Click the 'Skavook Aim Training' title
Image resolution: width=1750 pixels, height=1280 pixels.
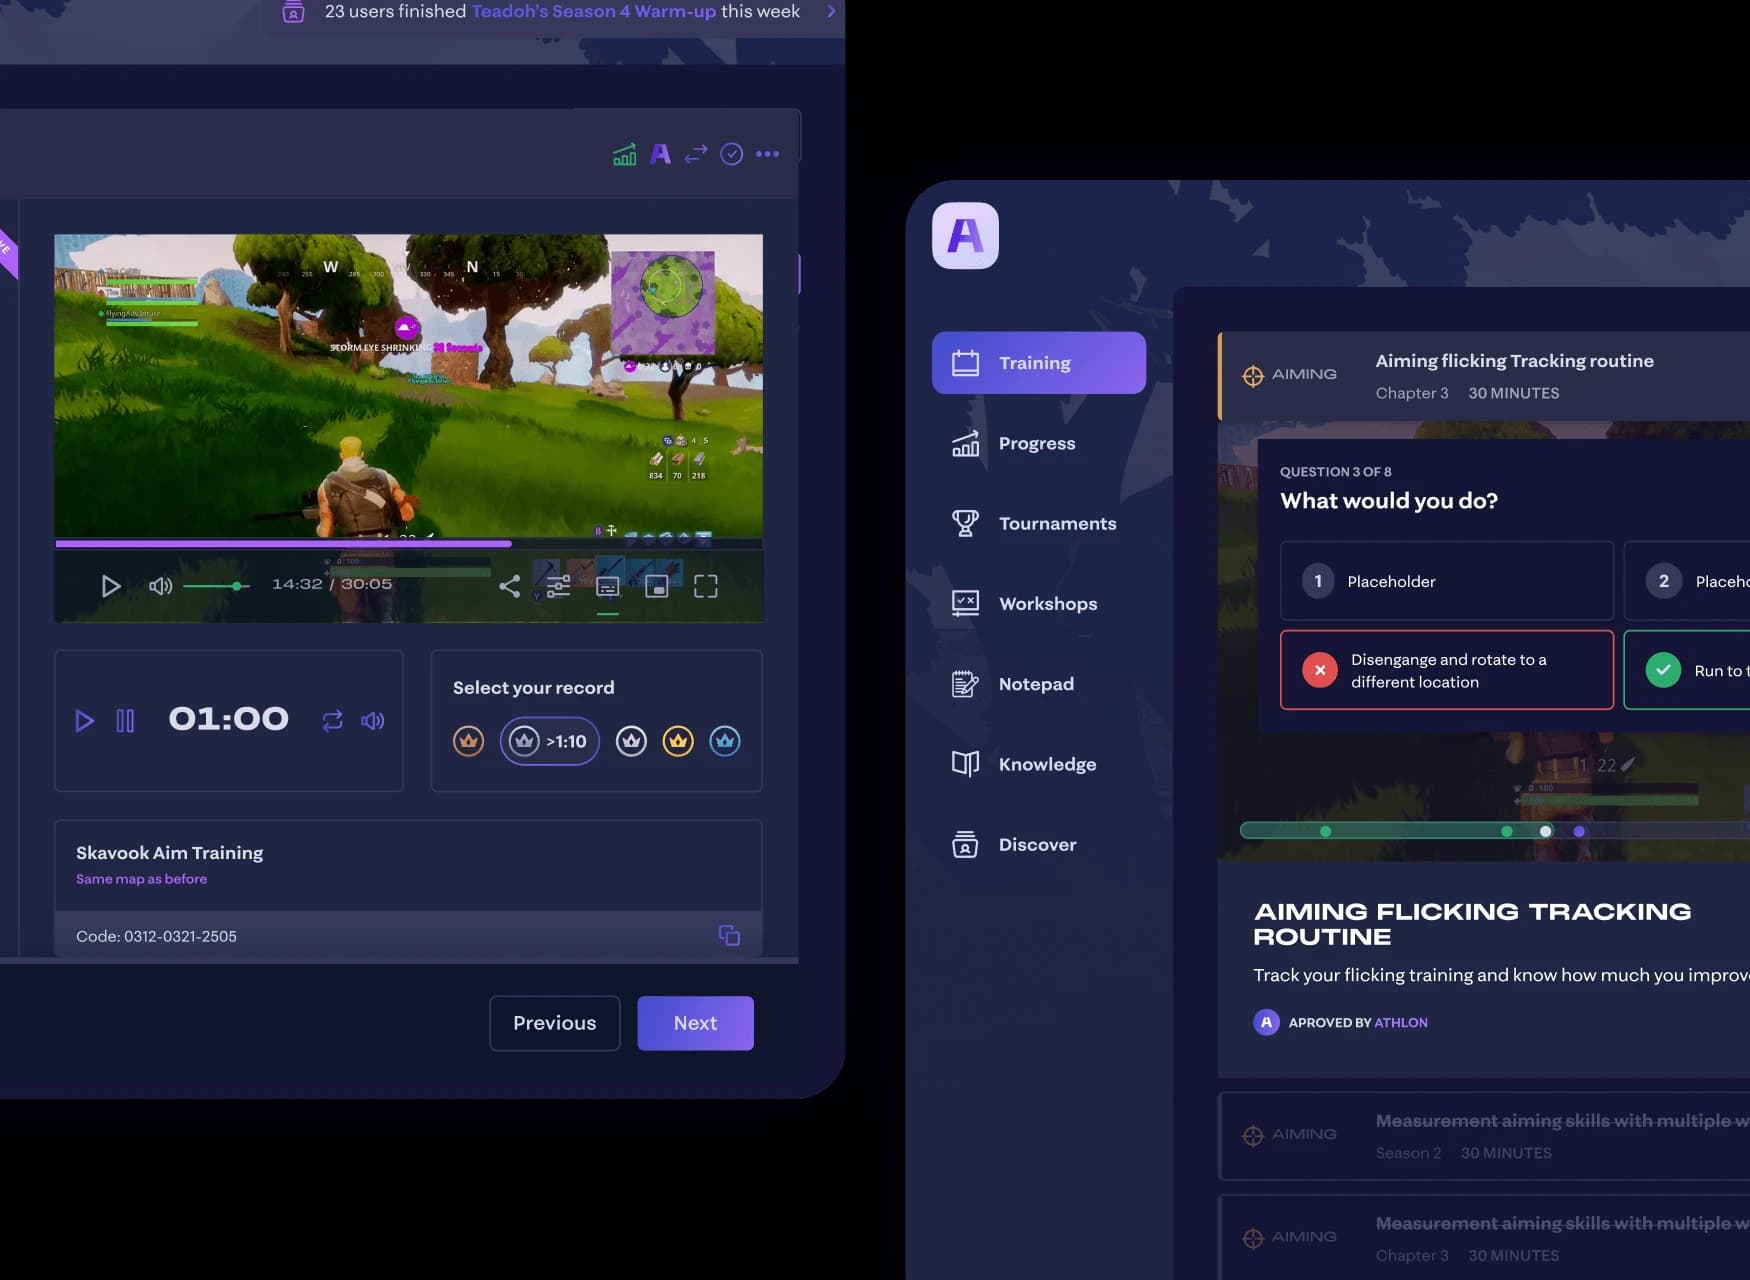(x=170, y=853)
